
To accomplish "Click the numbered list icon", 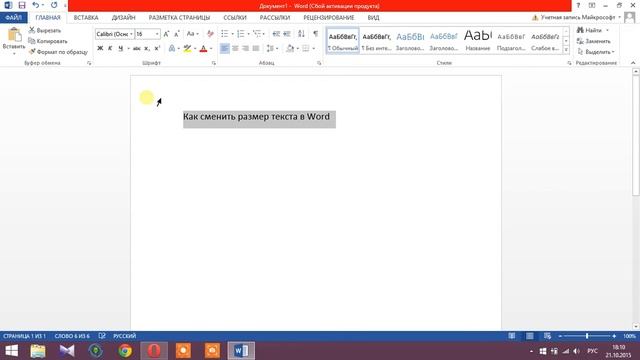I will click(241, 34).
